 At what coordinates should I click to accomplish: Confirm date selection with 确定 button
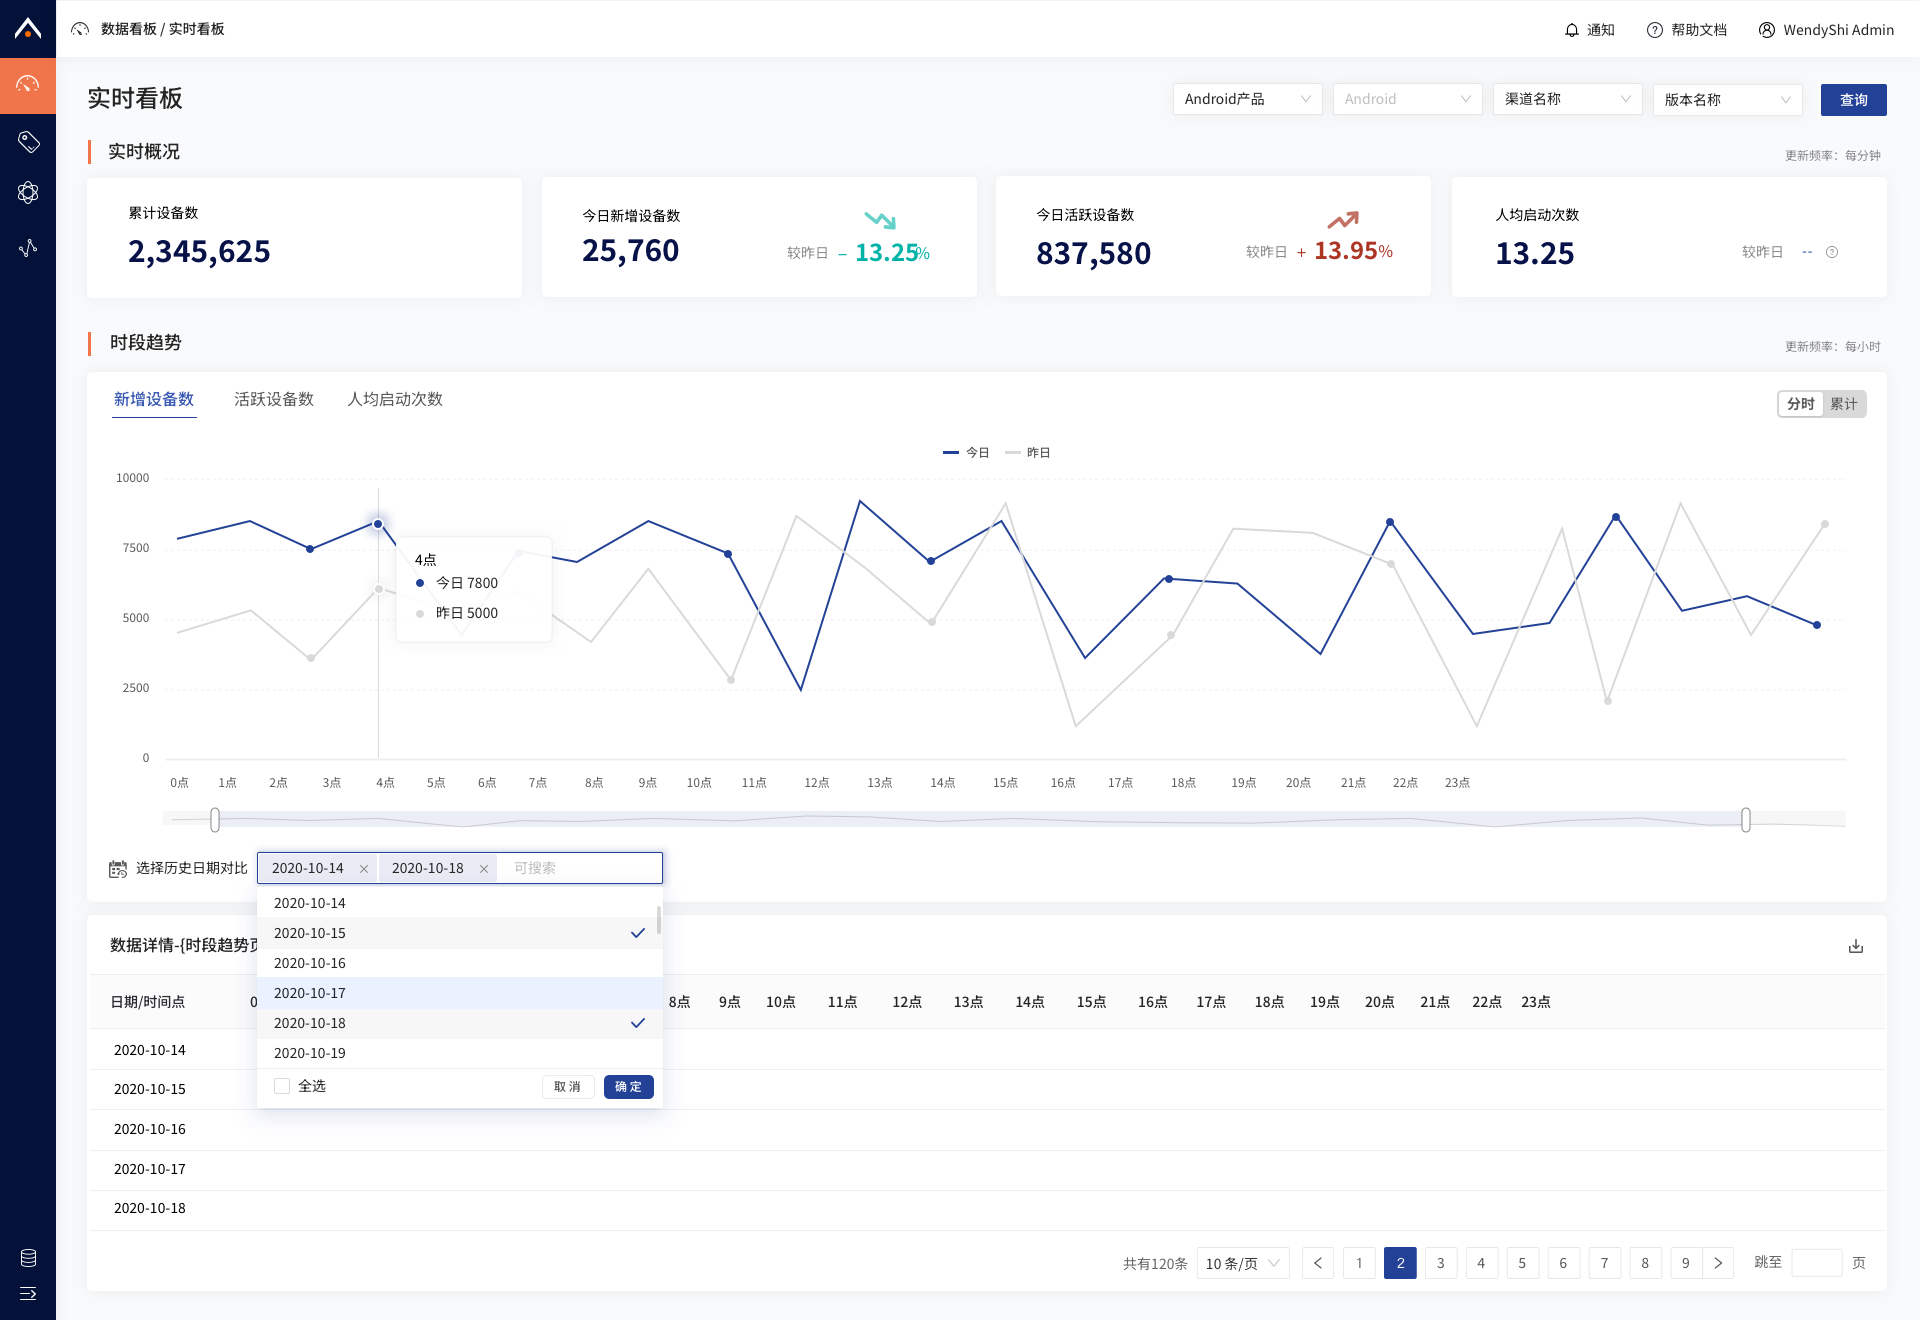[628, 1087]
